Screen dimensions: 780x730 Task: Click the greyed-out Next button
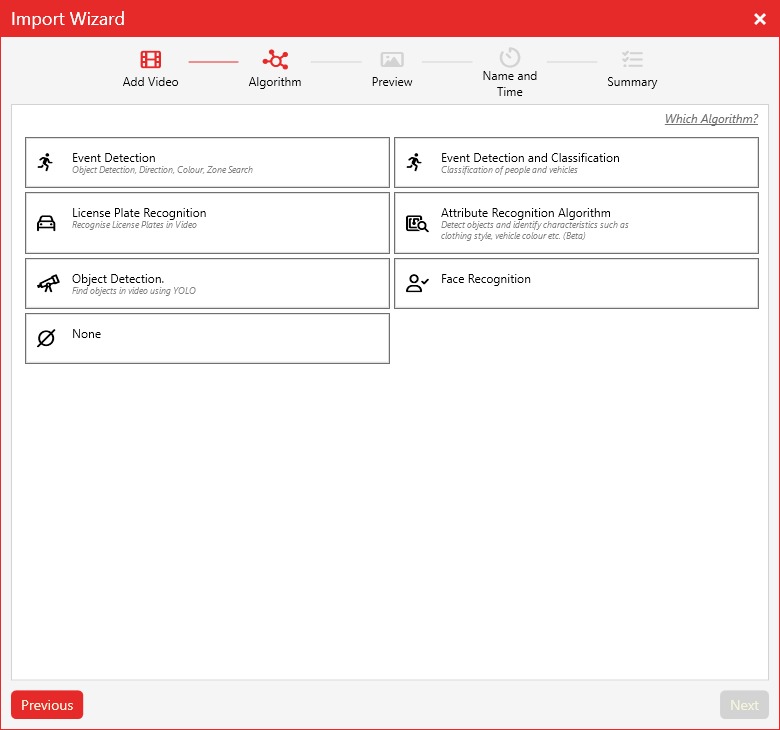point(744,705)
